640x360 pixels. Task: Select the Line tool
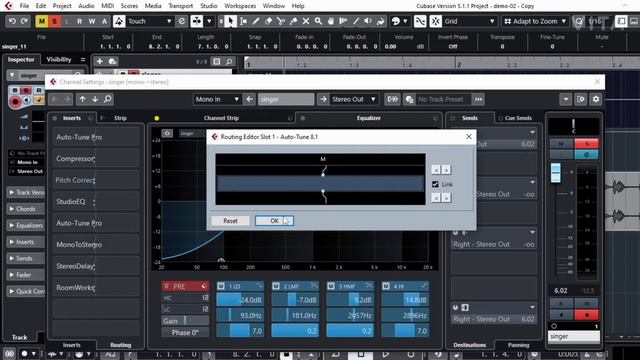click(x=356, y=21)
